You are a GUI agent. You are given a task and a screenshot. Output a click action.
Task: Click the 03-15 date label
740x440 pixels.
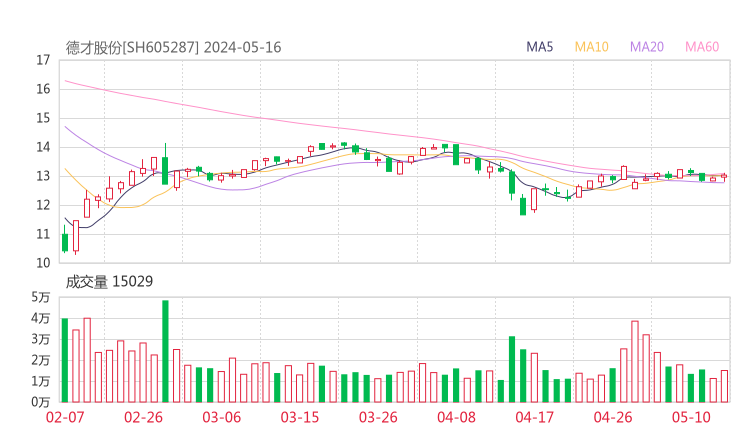(300, 417)
